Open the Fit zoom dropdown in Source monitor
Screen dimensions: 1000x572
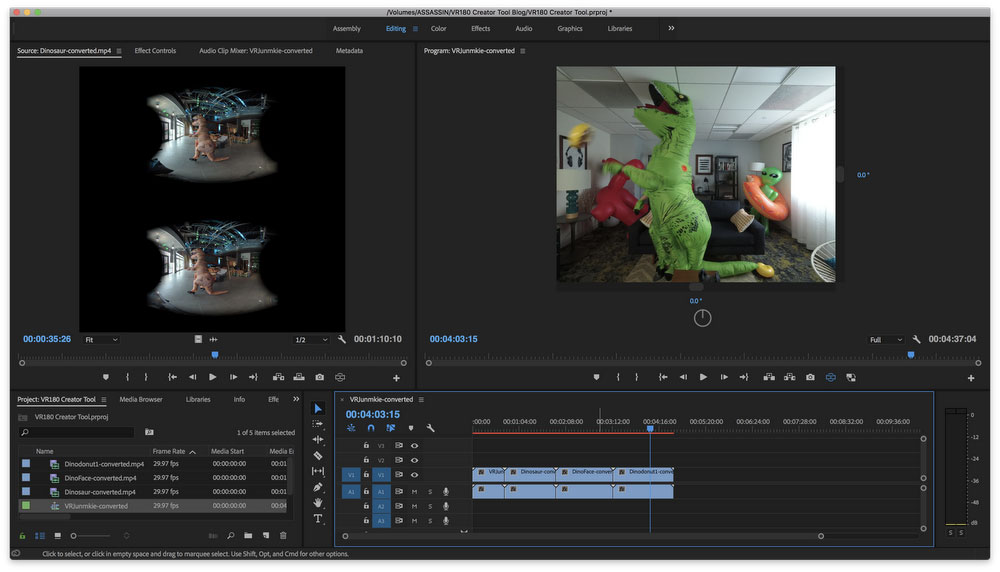tap(100, 340)
